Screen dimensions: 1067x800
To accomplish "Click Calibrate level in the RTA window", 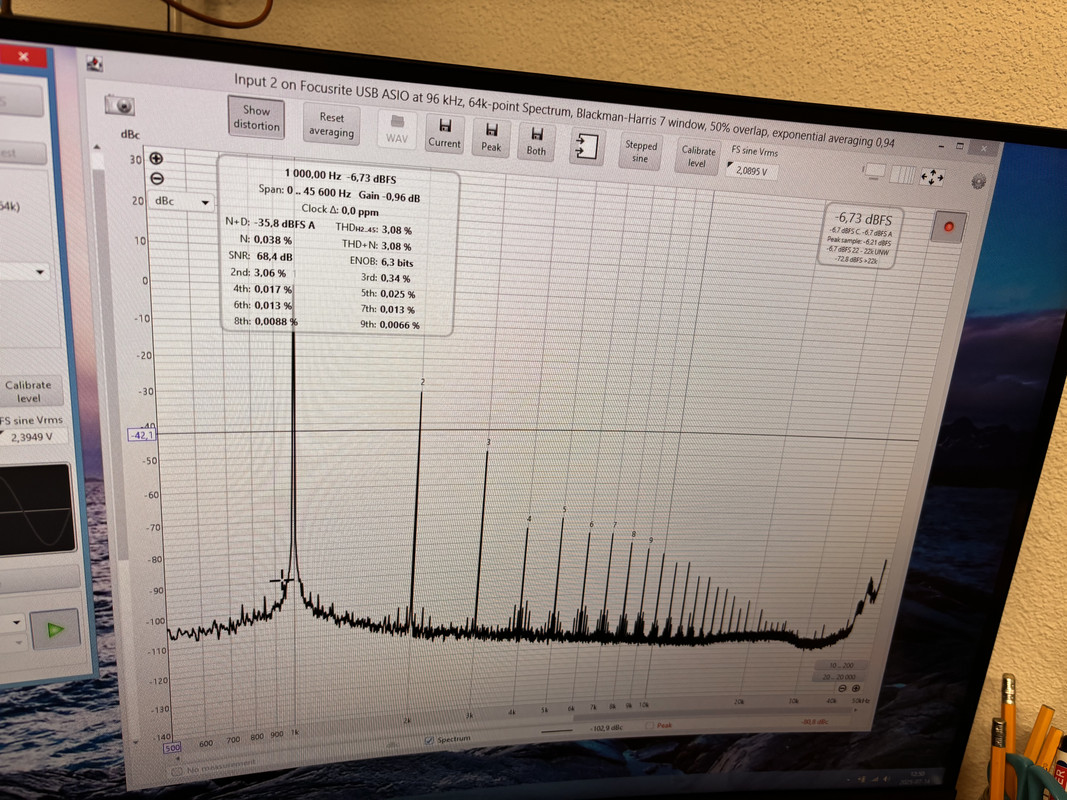I will 697,157.
